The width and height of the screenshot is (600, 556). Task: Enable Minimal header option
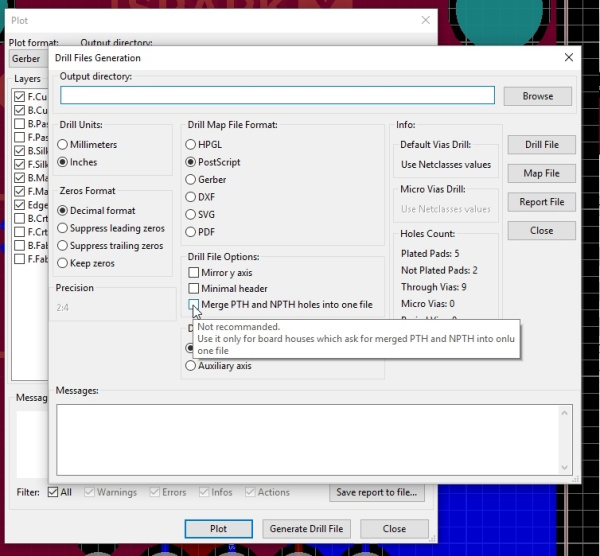pyautogui.click(x=228, y=289)
